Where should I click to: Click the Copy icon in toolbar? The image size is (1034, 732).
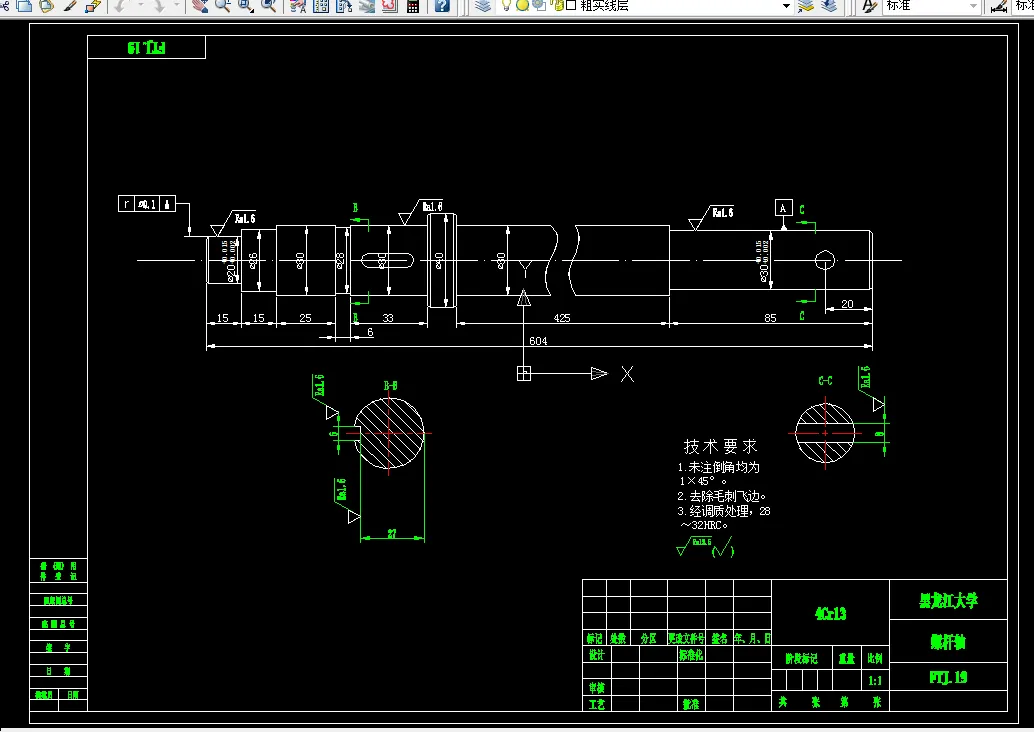pyautogui.click(x=24, y=6)
